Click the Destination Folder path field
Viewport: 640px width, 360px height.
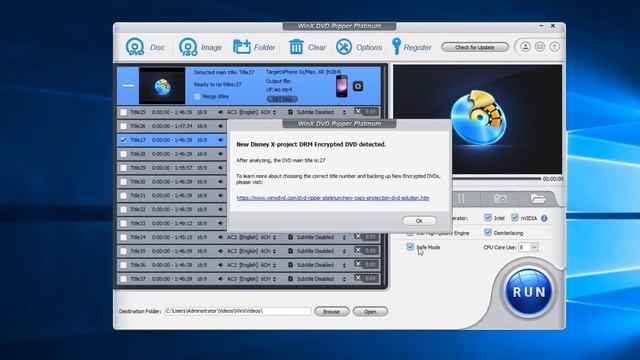(x=238, y=311)
